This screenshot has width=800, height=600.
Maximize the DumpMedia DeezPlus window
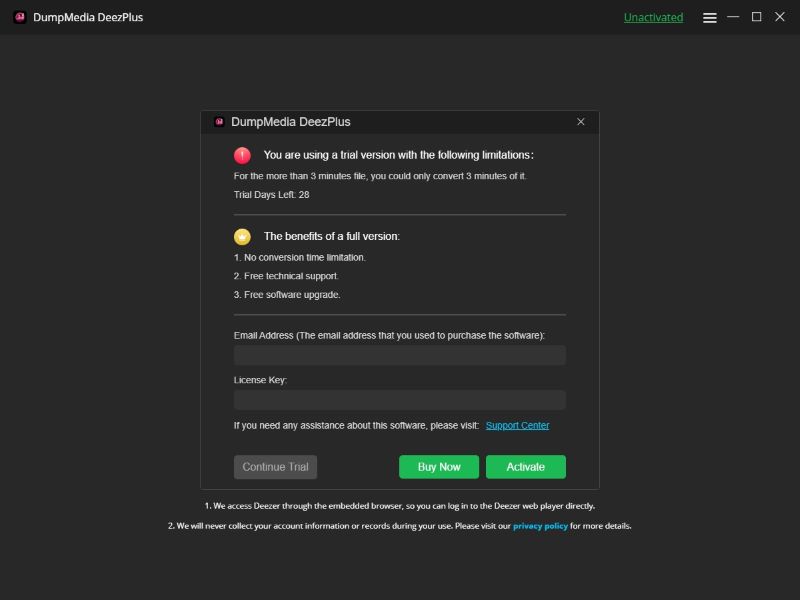pos(756,17)
